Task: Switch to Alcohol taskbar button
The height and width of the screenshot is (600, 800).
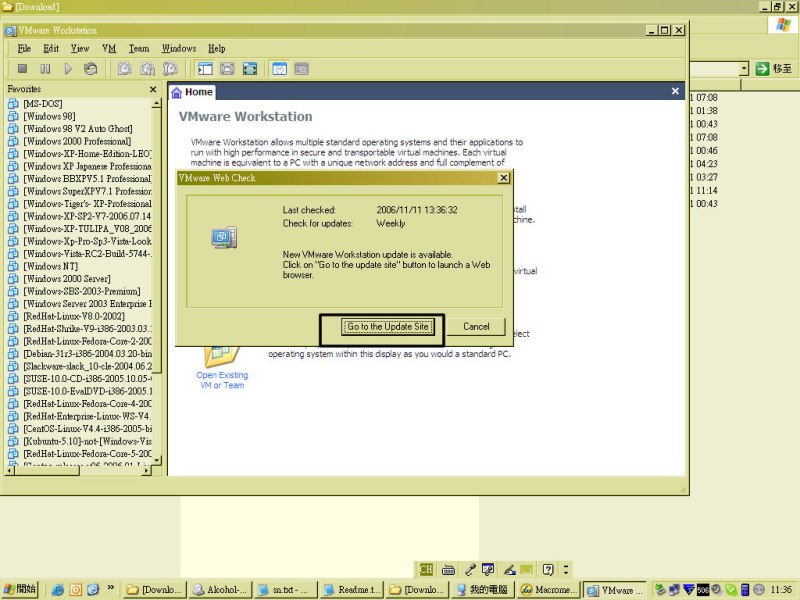Action: [221, 590]
